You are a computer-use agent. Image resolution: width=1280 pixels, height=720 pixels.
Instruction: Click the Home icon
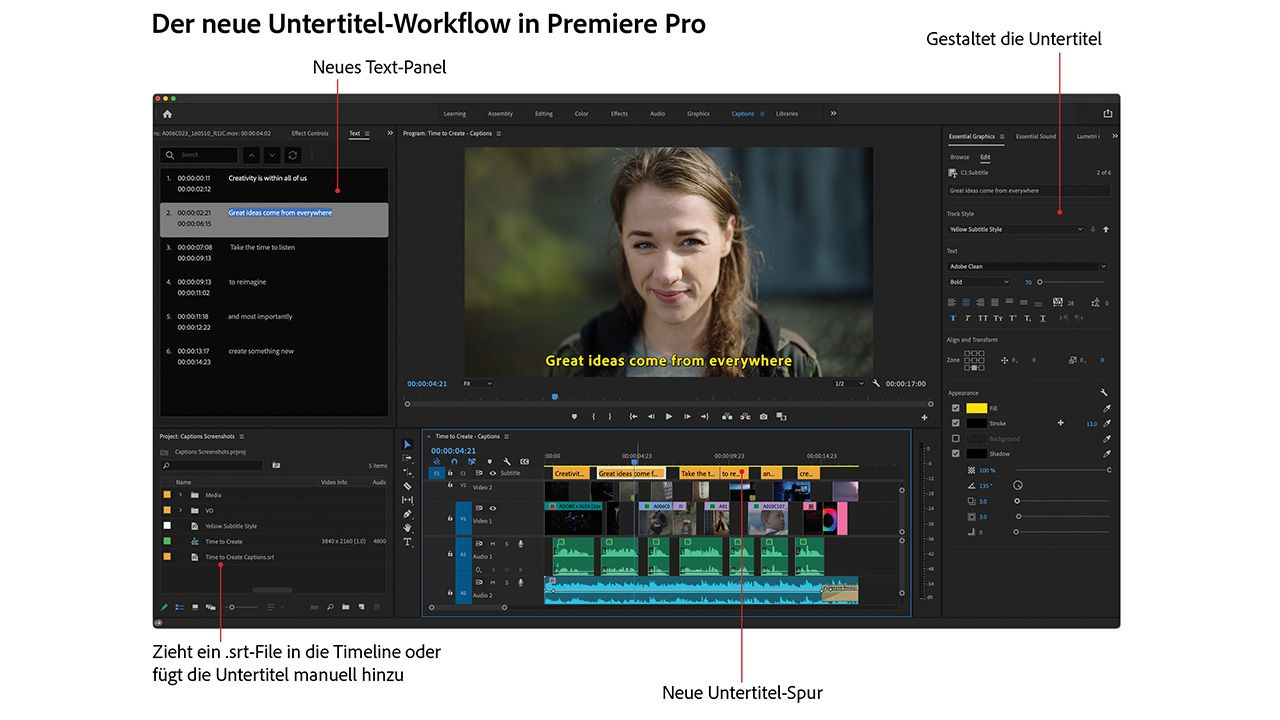pos(167,114)
